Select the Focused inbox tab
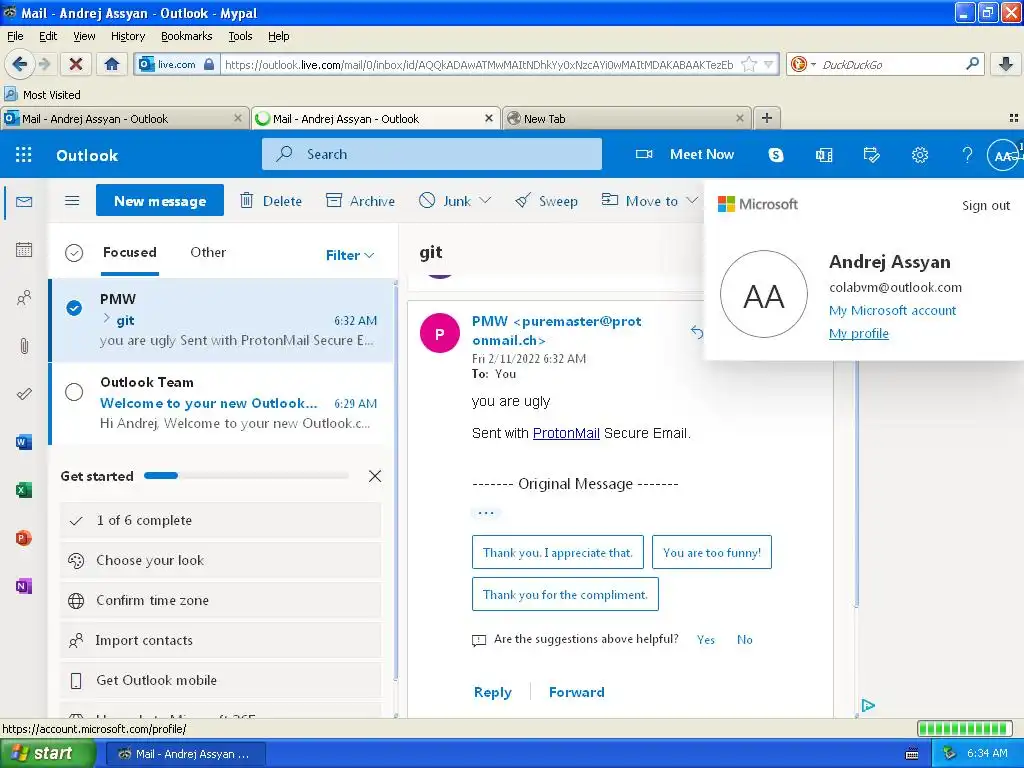This screenshot has width=1024, height=768. (x=130, y=252)
